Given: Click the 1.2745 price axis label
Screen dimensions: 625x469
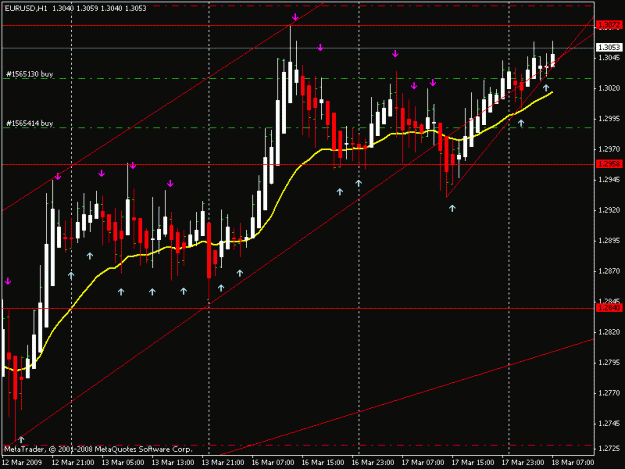Looking at the screenshot, I should (x=609, y=424).
